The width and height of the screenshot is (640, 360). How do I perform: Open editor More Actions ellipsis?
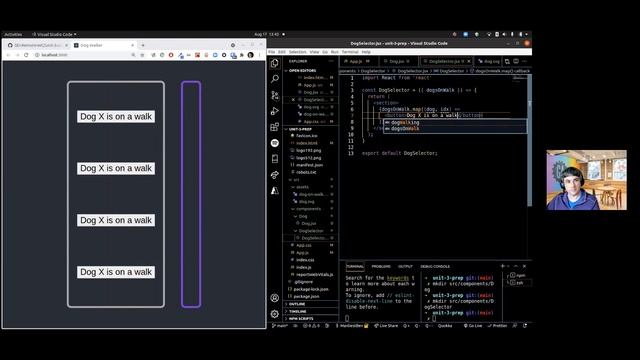click(x=524, y=61)
